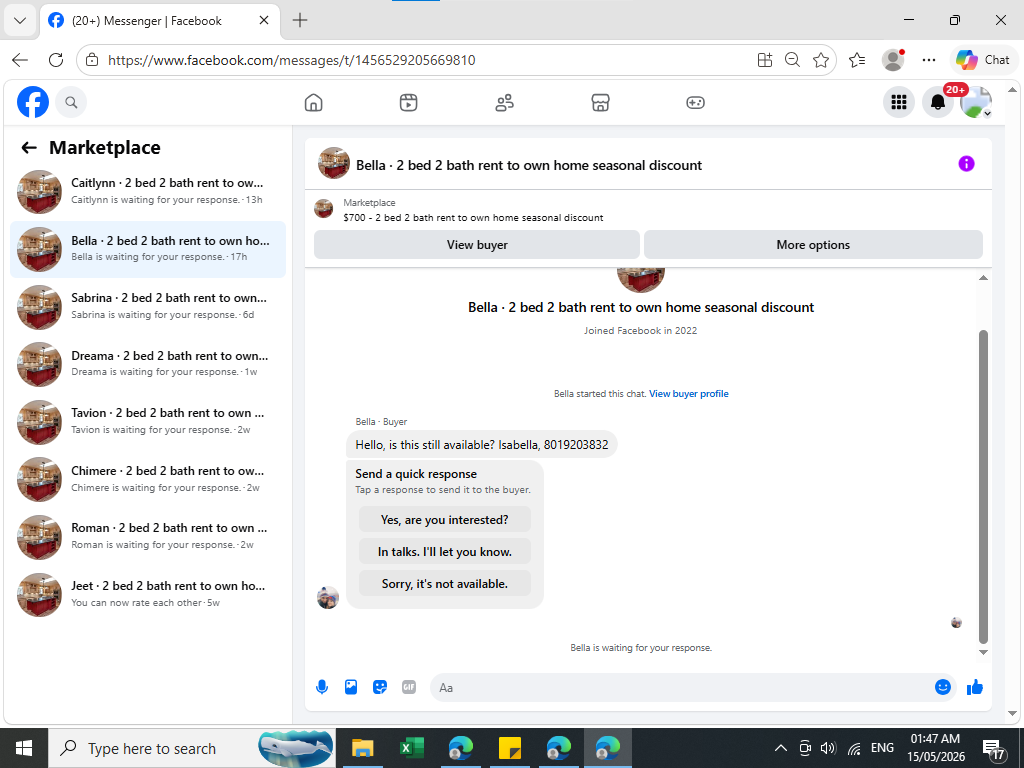Click Bella's message bubble text
This screenshot has height=768, width=1024.
tap(481, 445)
